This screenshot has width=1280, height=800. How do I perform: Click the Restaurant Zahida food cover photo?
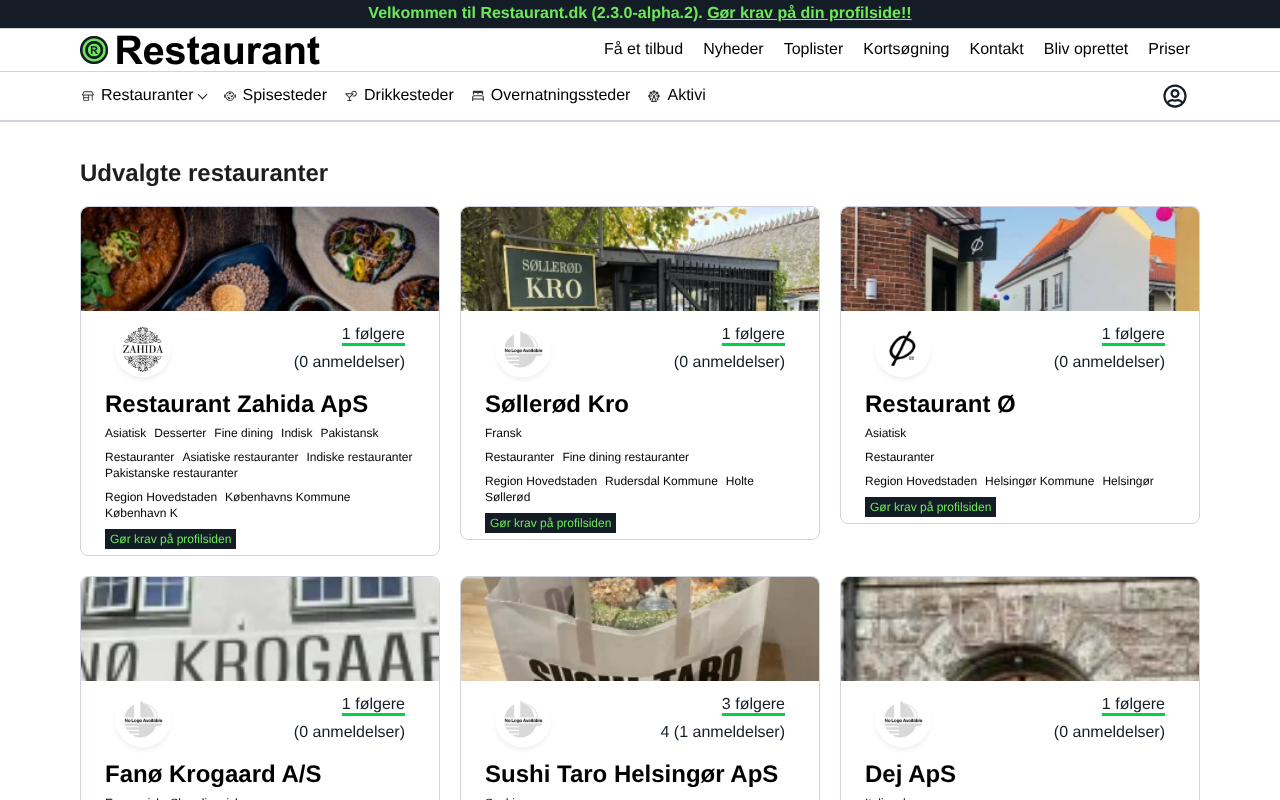[260, 259]
